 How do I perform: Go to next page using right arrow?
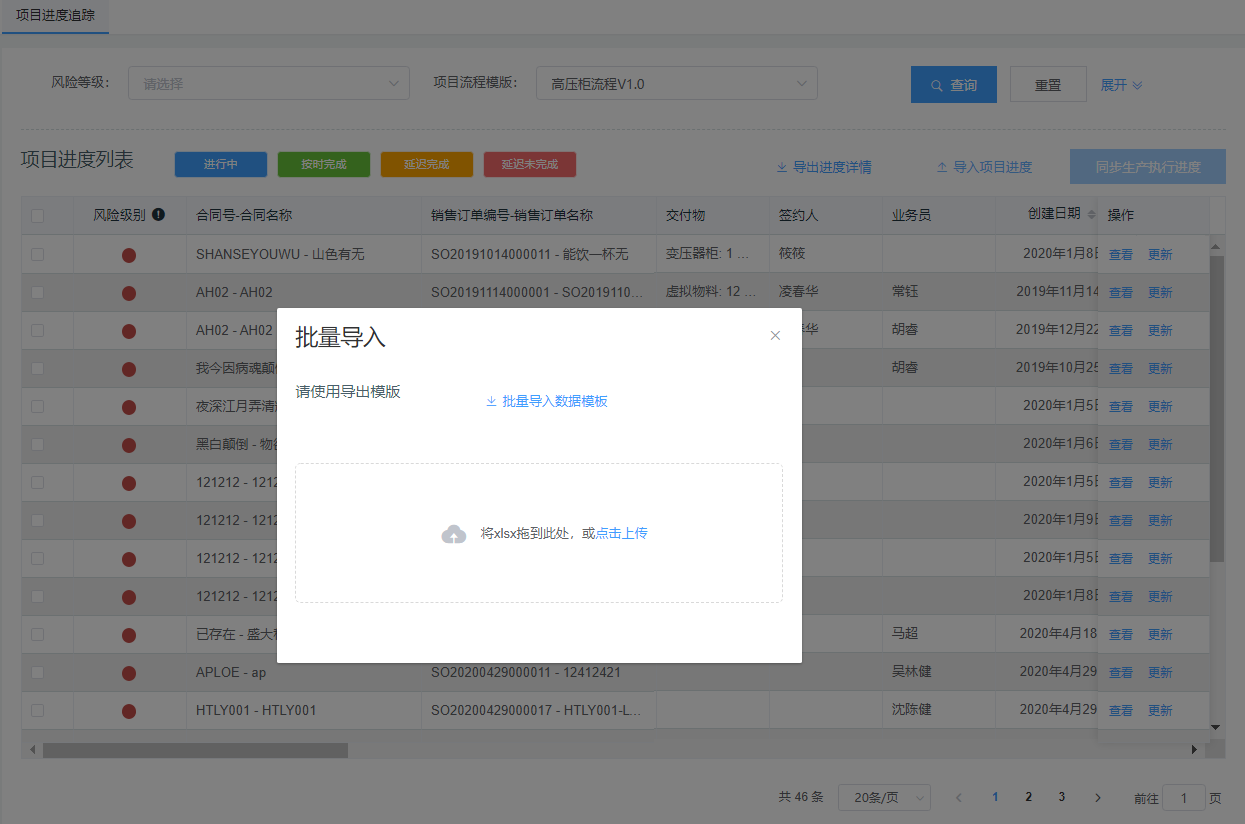tap(1098, 797)
